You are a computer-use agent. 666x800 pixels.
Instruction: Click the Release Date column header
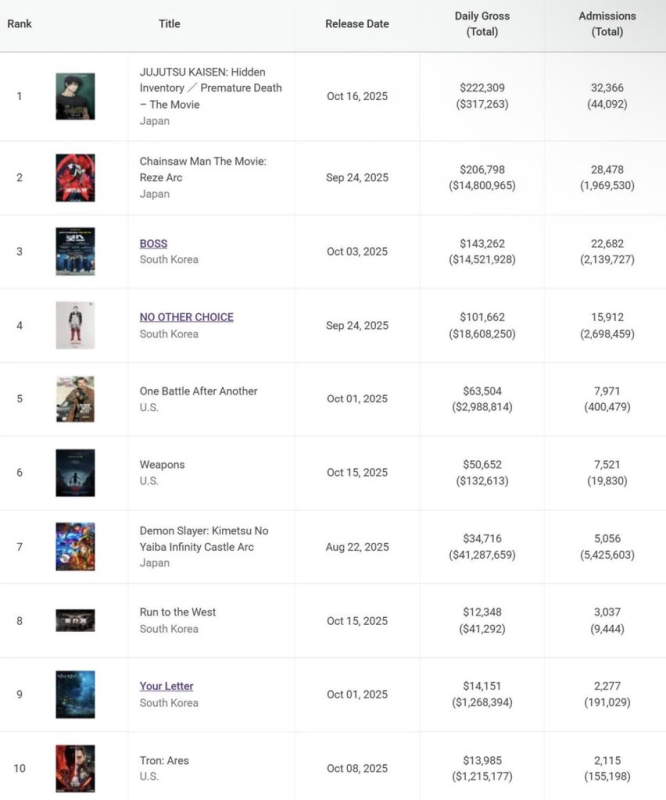357,24
